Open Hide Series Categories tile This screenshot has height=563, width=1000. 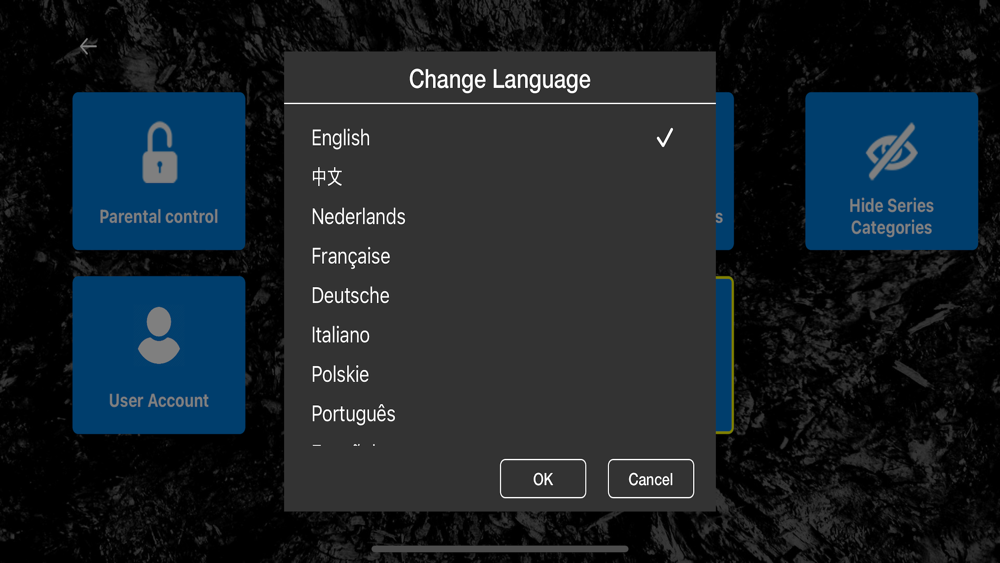(x=892, y=171)
